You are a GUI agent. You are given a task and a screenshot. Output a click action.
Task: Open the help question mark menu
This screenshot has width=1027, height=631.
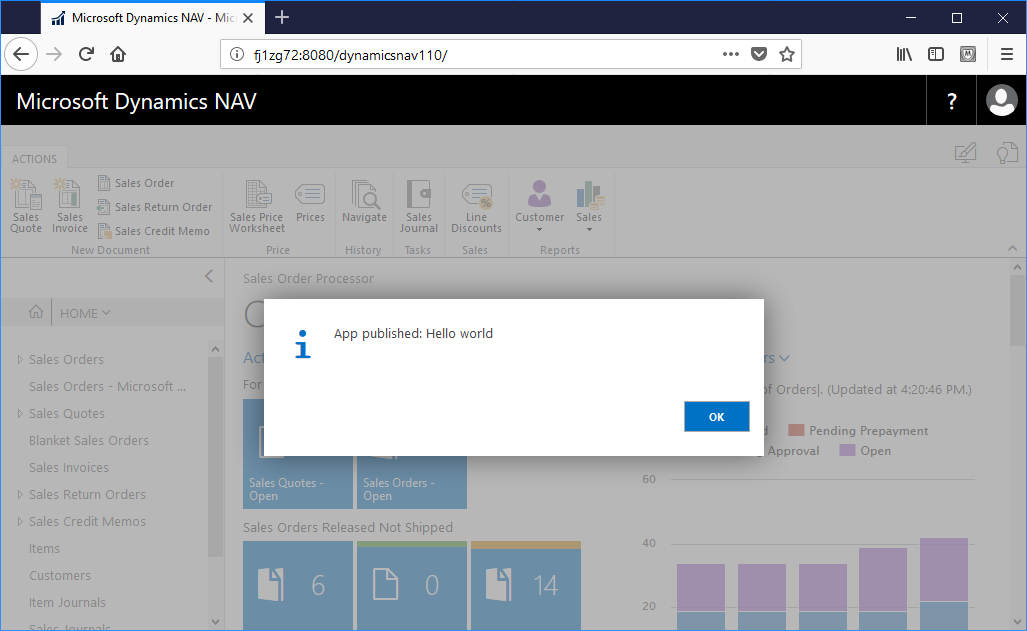tap(952, 101)
